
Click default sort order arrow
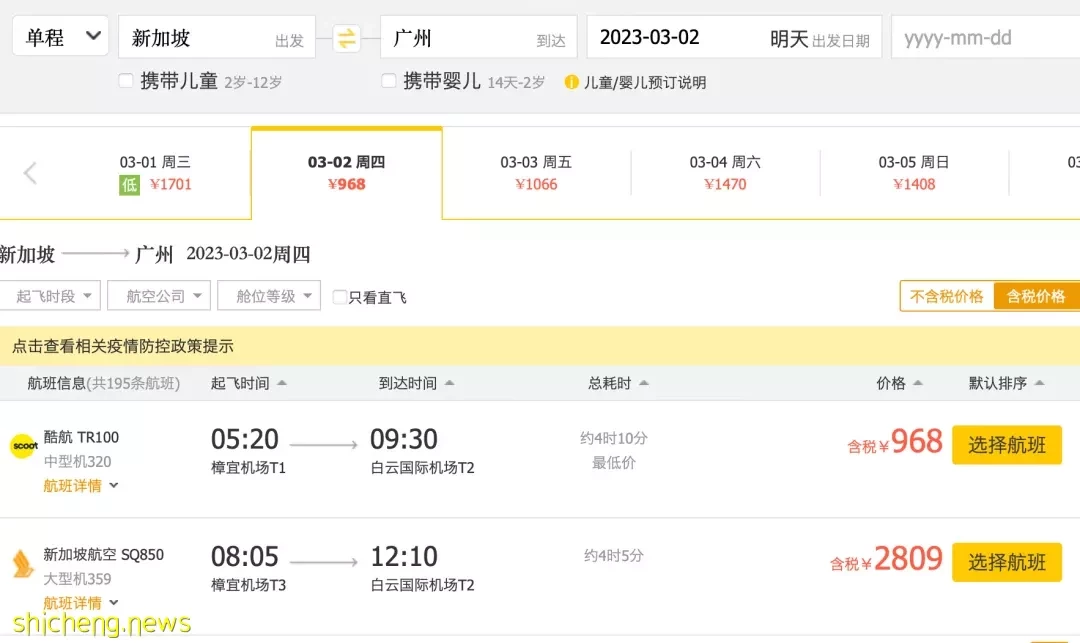(1039, 383)
